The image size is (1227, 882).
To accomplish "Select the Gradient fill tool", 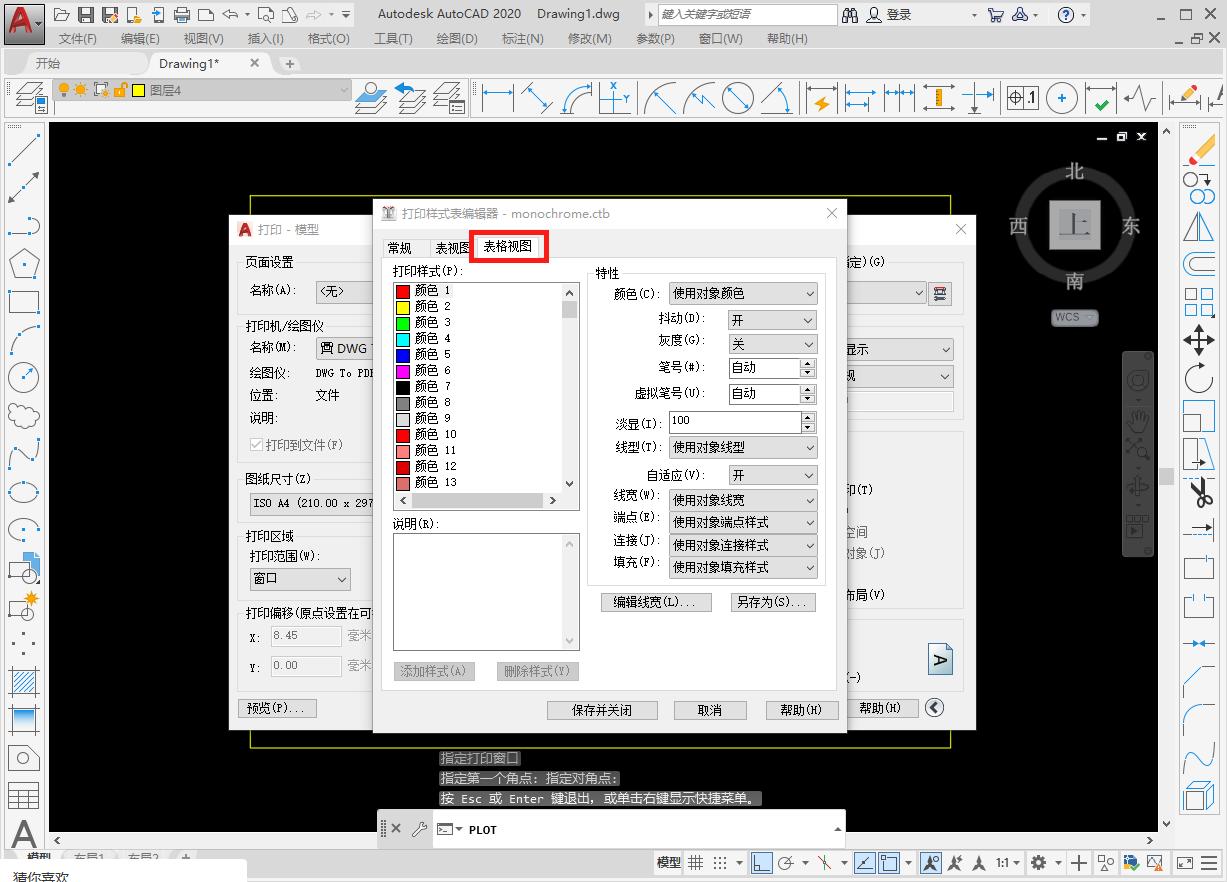I will (24, 720).
